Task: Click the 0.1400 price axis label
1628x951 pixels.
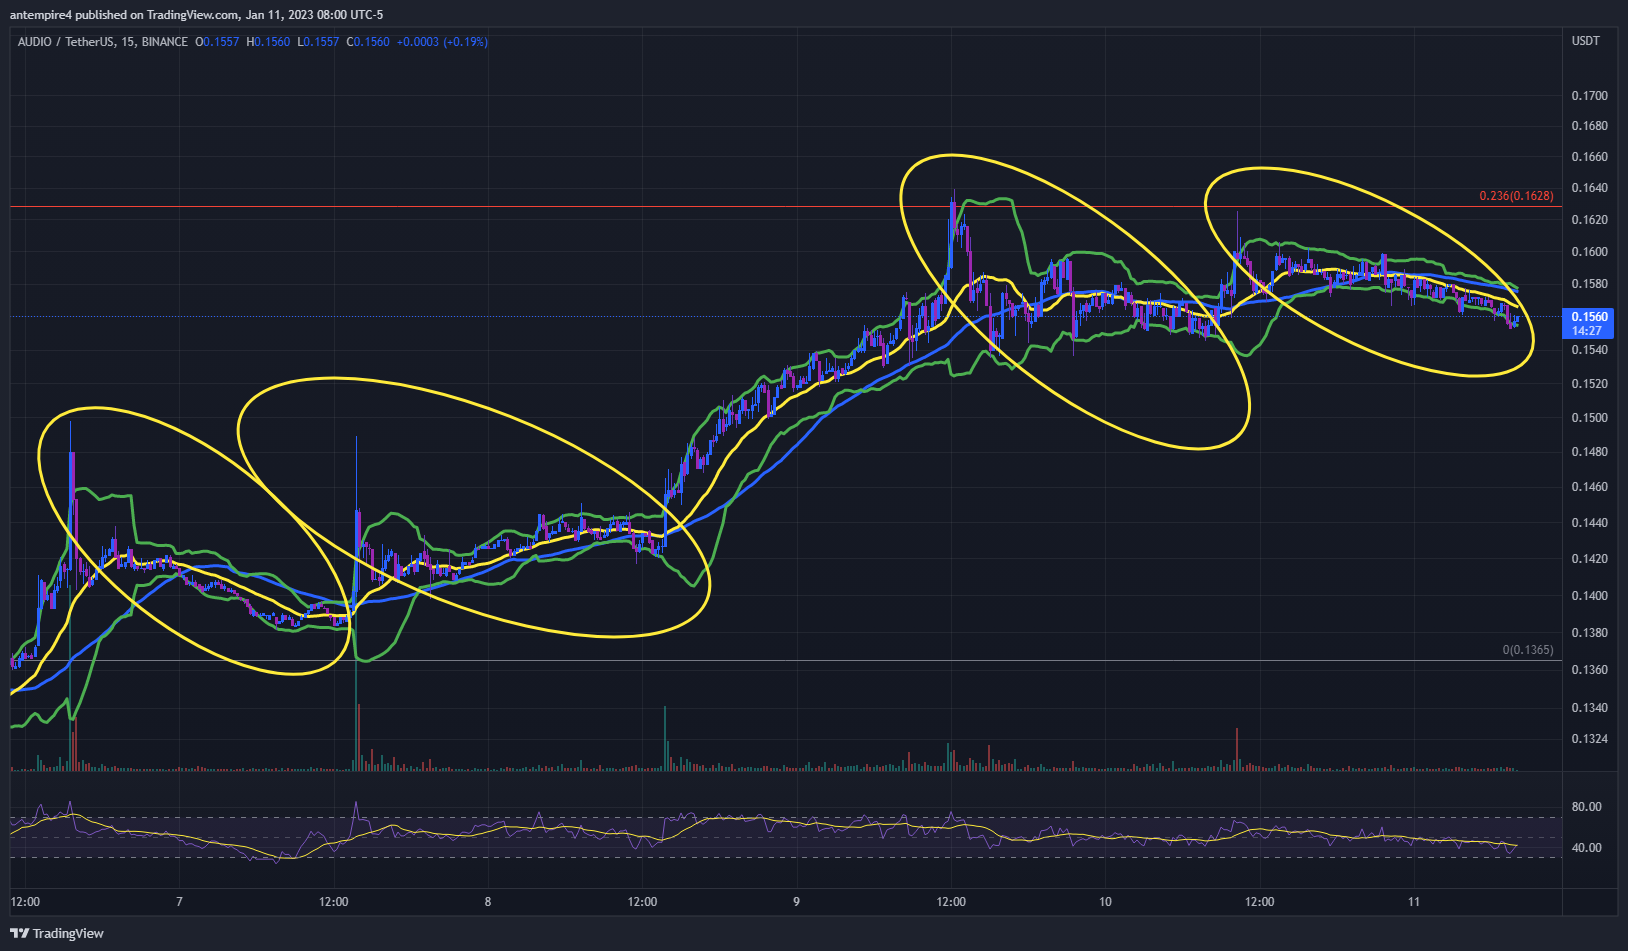Action: click(1590, 596)
